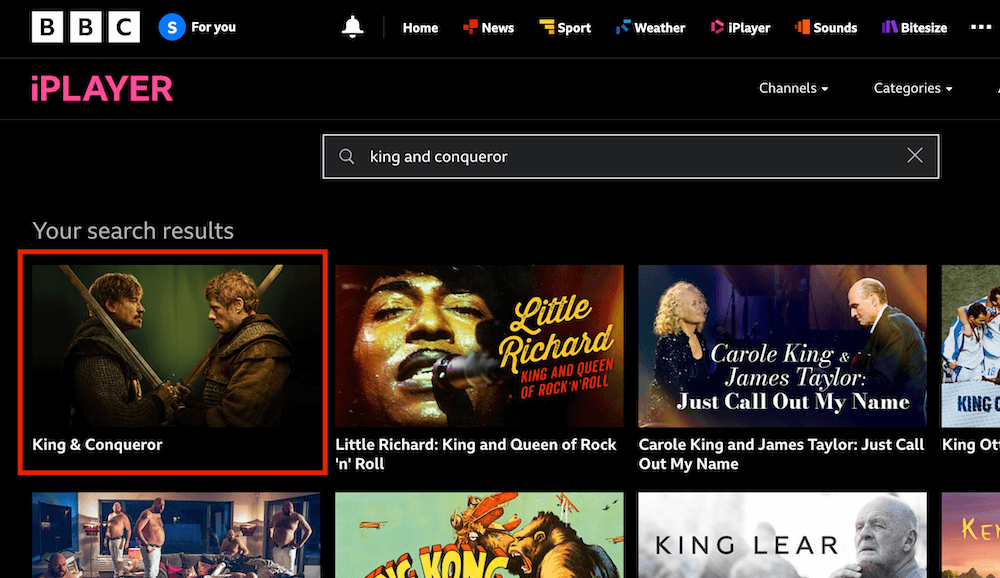The height and width of the screenshot is (578, 1000).
Task: Open the Little Richard thumbnail
Action: coord(479,346)
